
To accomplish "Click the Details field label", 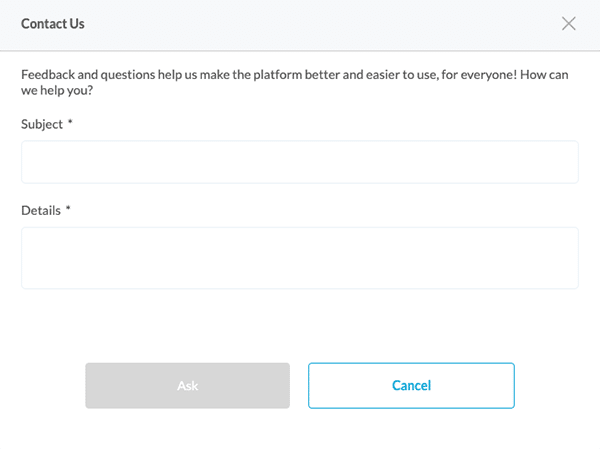I will [39, 210].
